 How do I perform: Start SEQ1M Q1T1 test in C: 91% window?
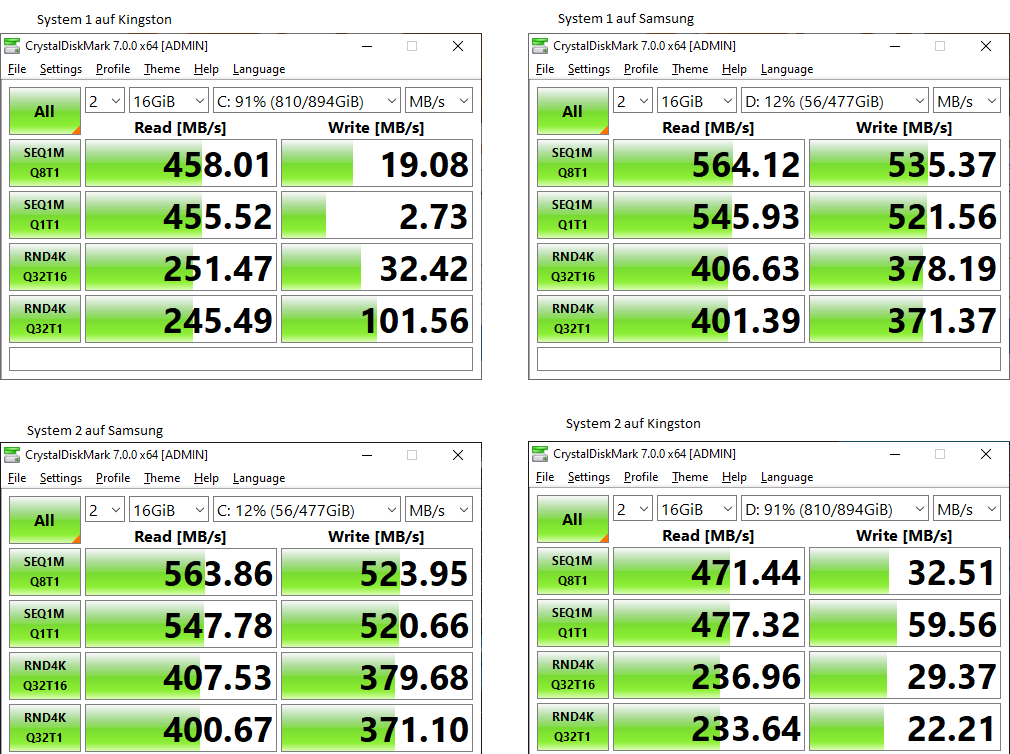(44, 215)
